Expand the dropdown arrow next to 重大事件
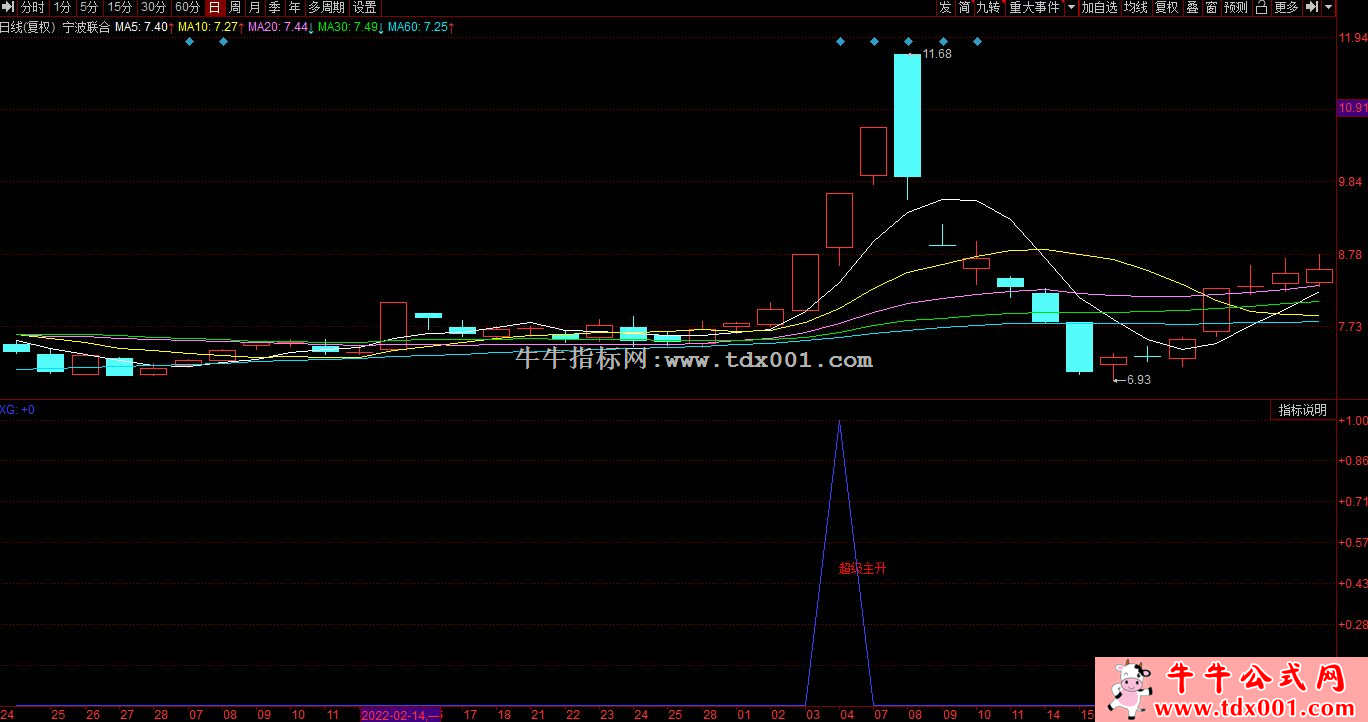 point(1071,7)
